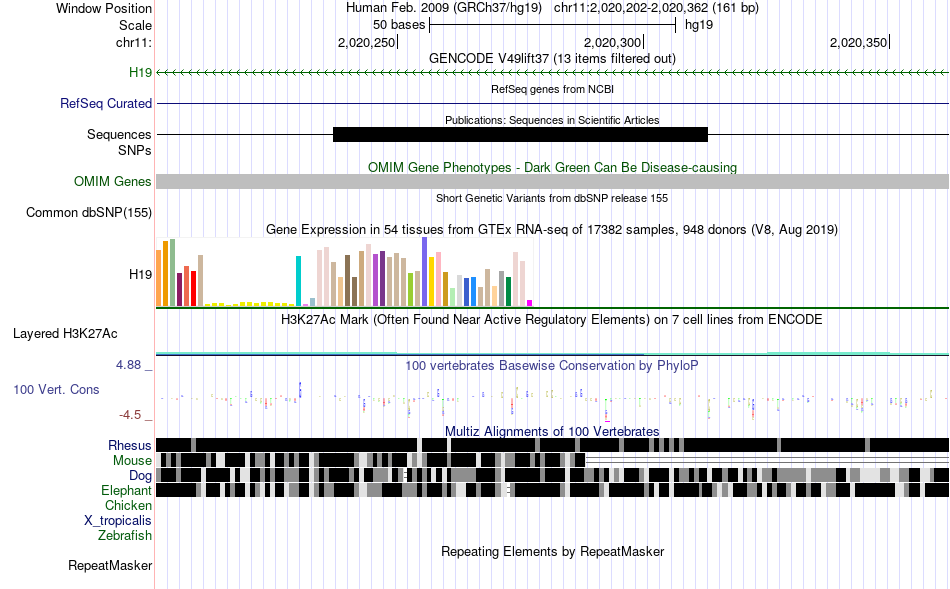
Task: Click '100 vertebrates Basewise Conservation by PhyloP' title
Action: (x=552, y=365)
